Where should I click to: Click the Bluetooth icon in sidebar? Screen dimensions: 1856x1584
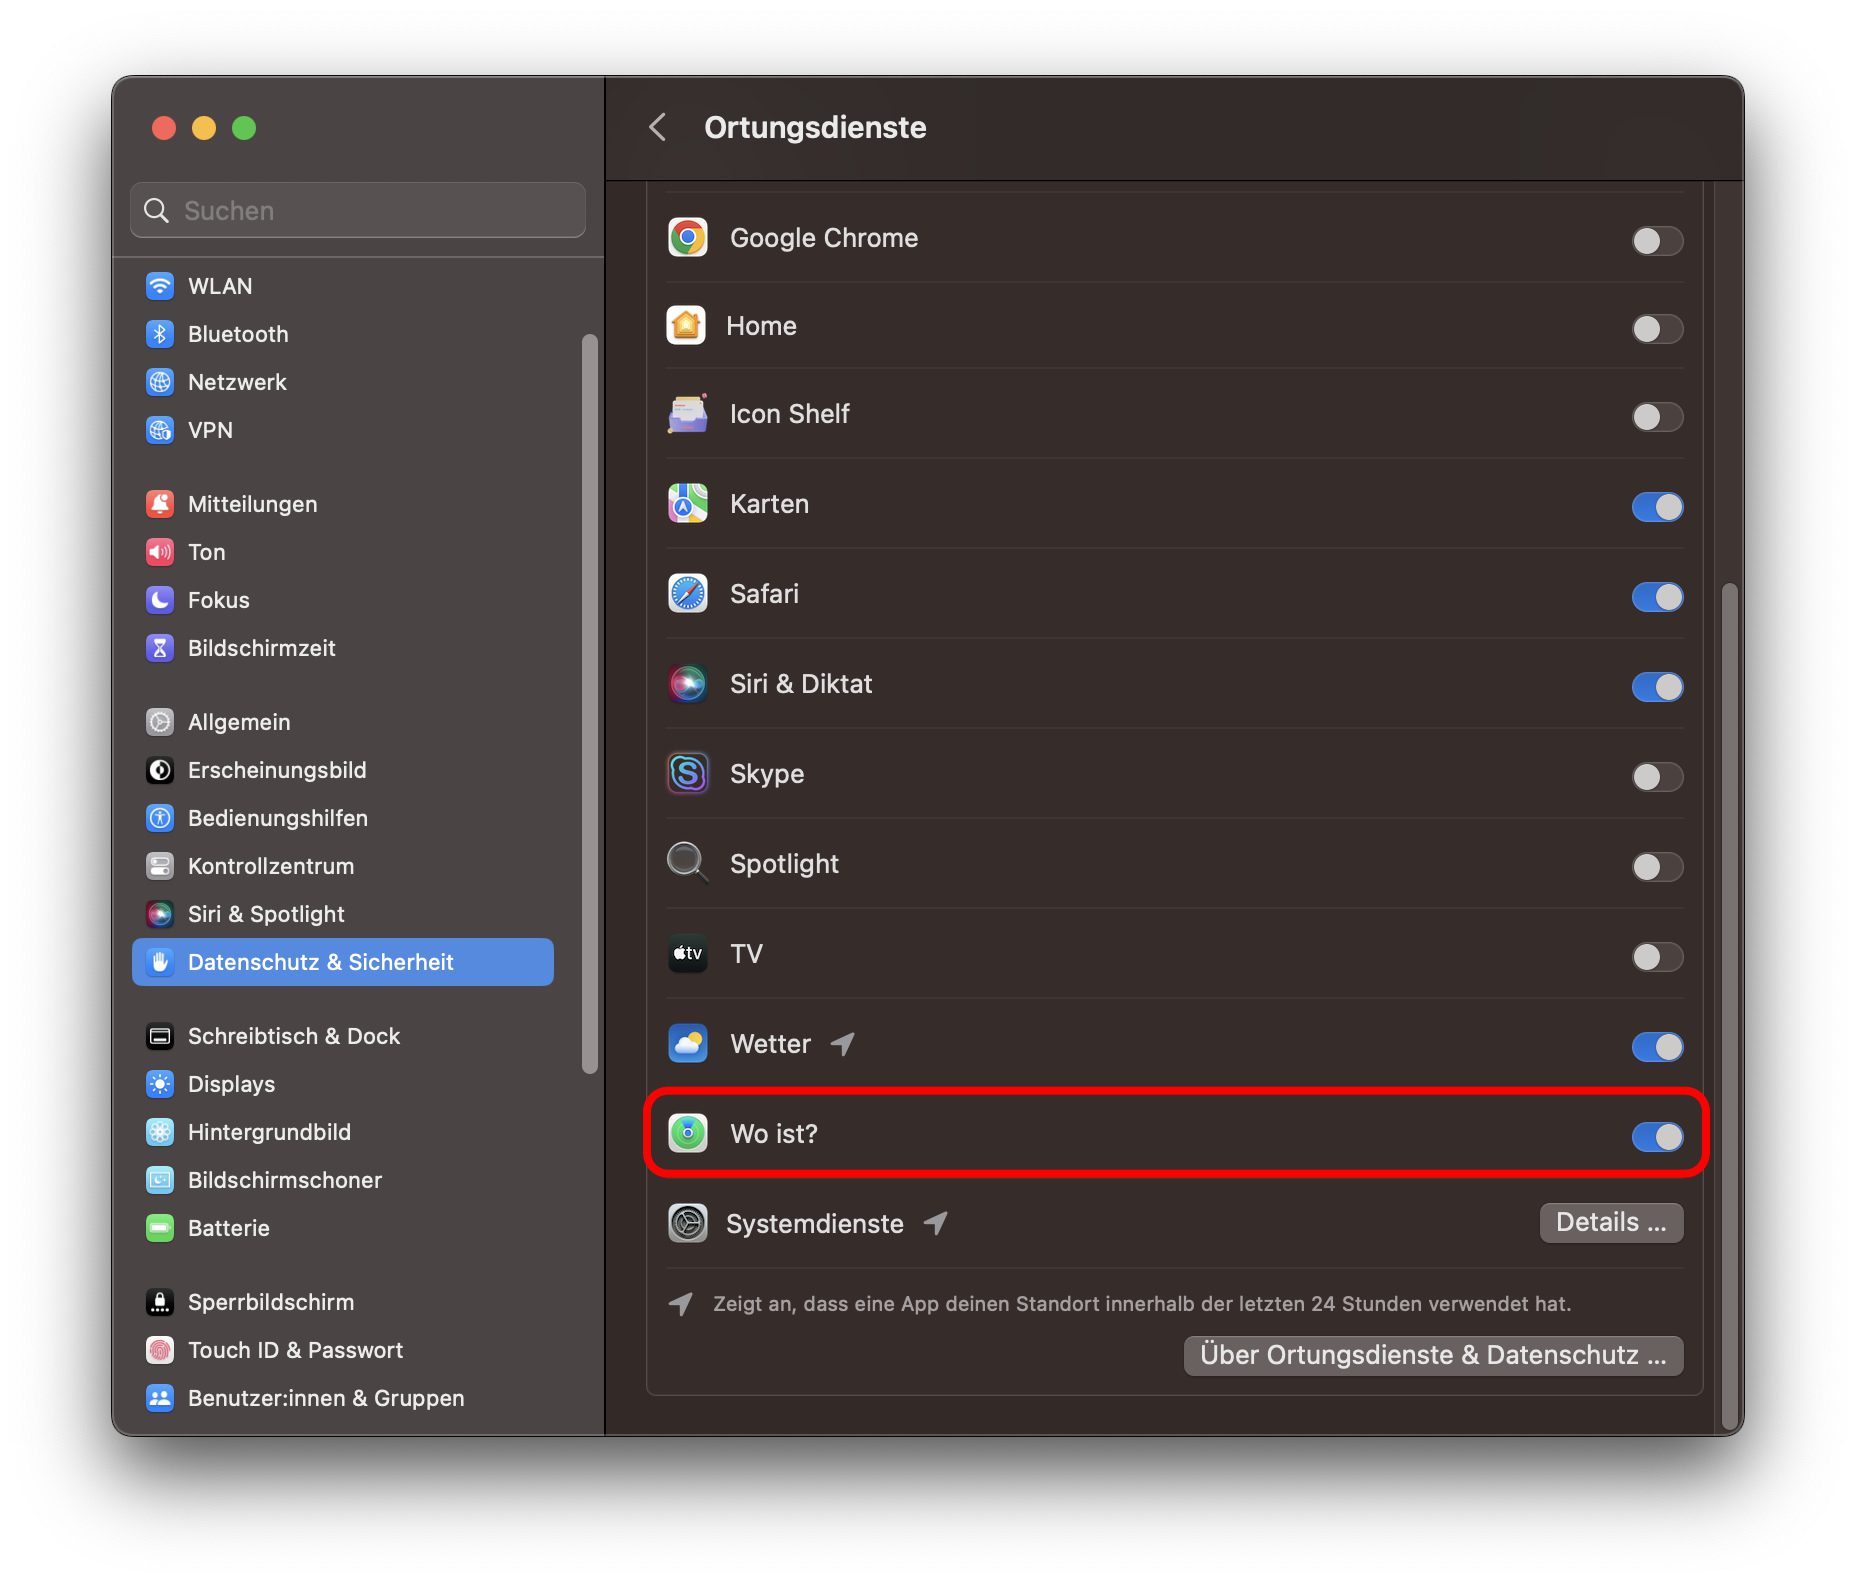point(160,334)
